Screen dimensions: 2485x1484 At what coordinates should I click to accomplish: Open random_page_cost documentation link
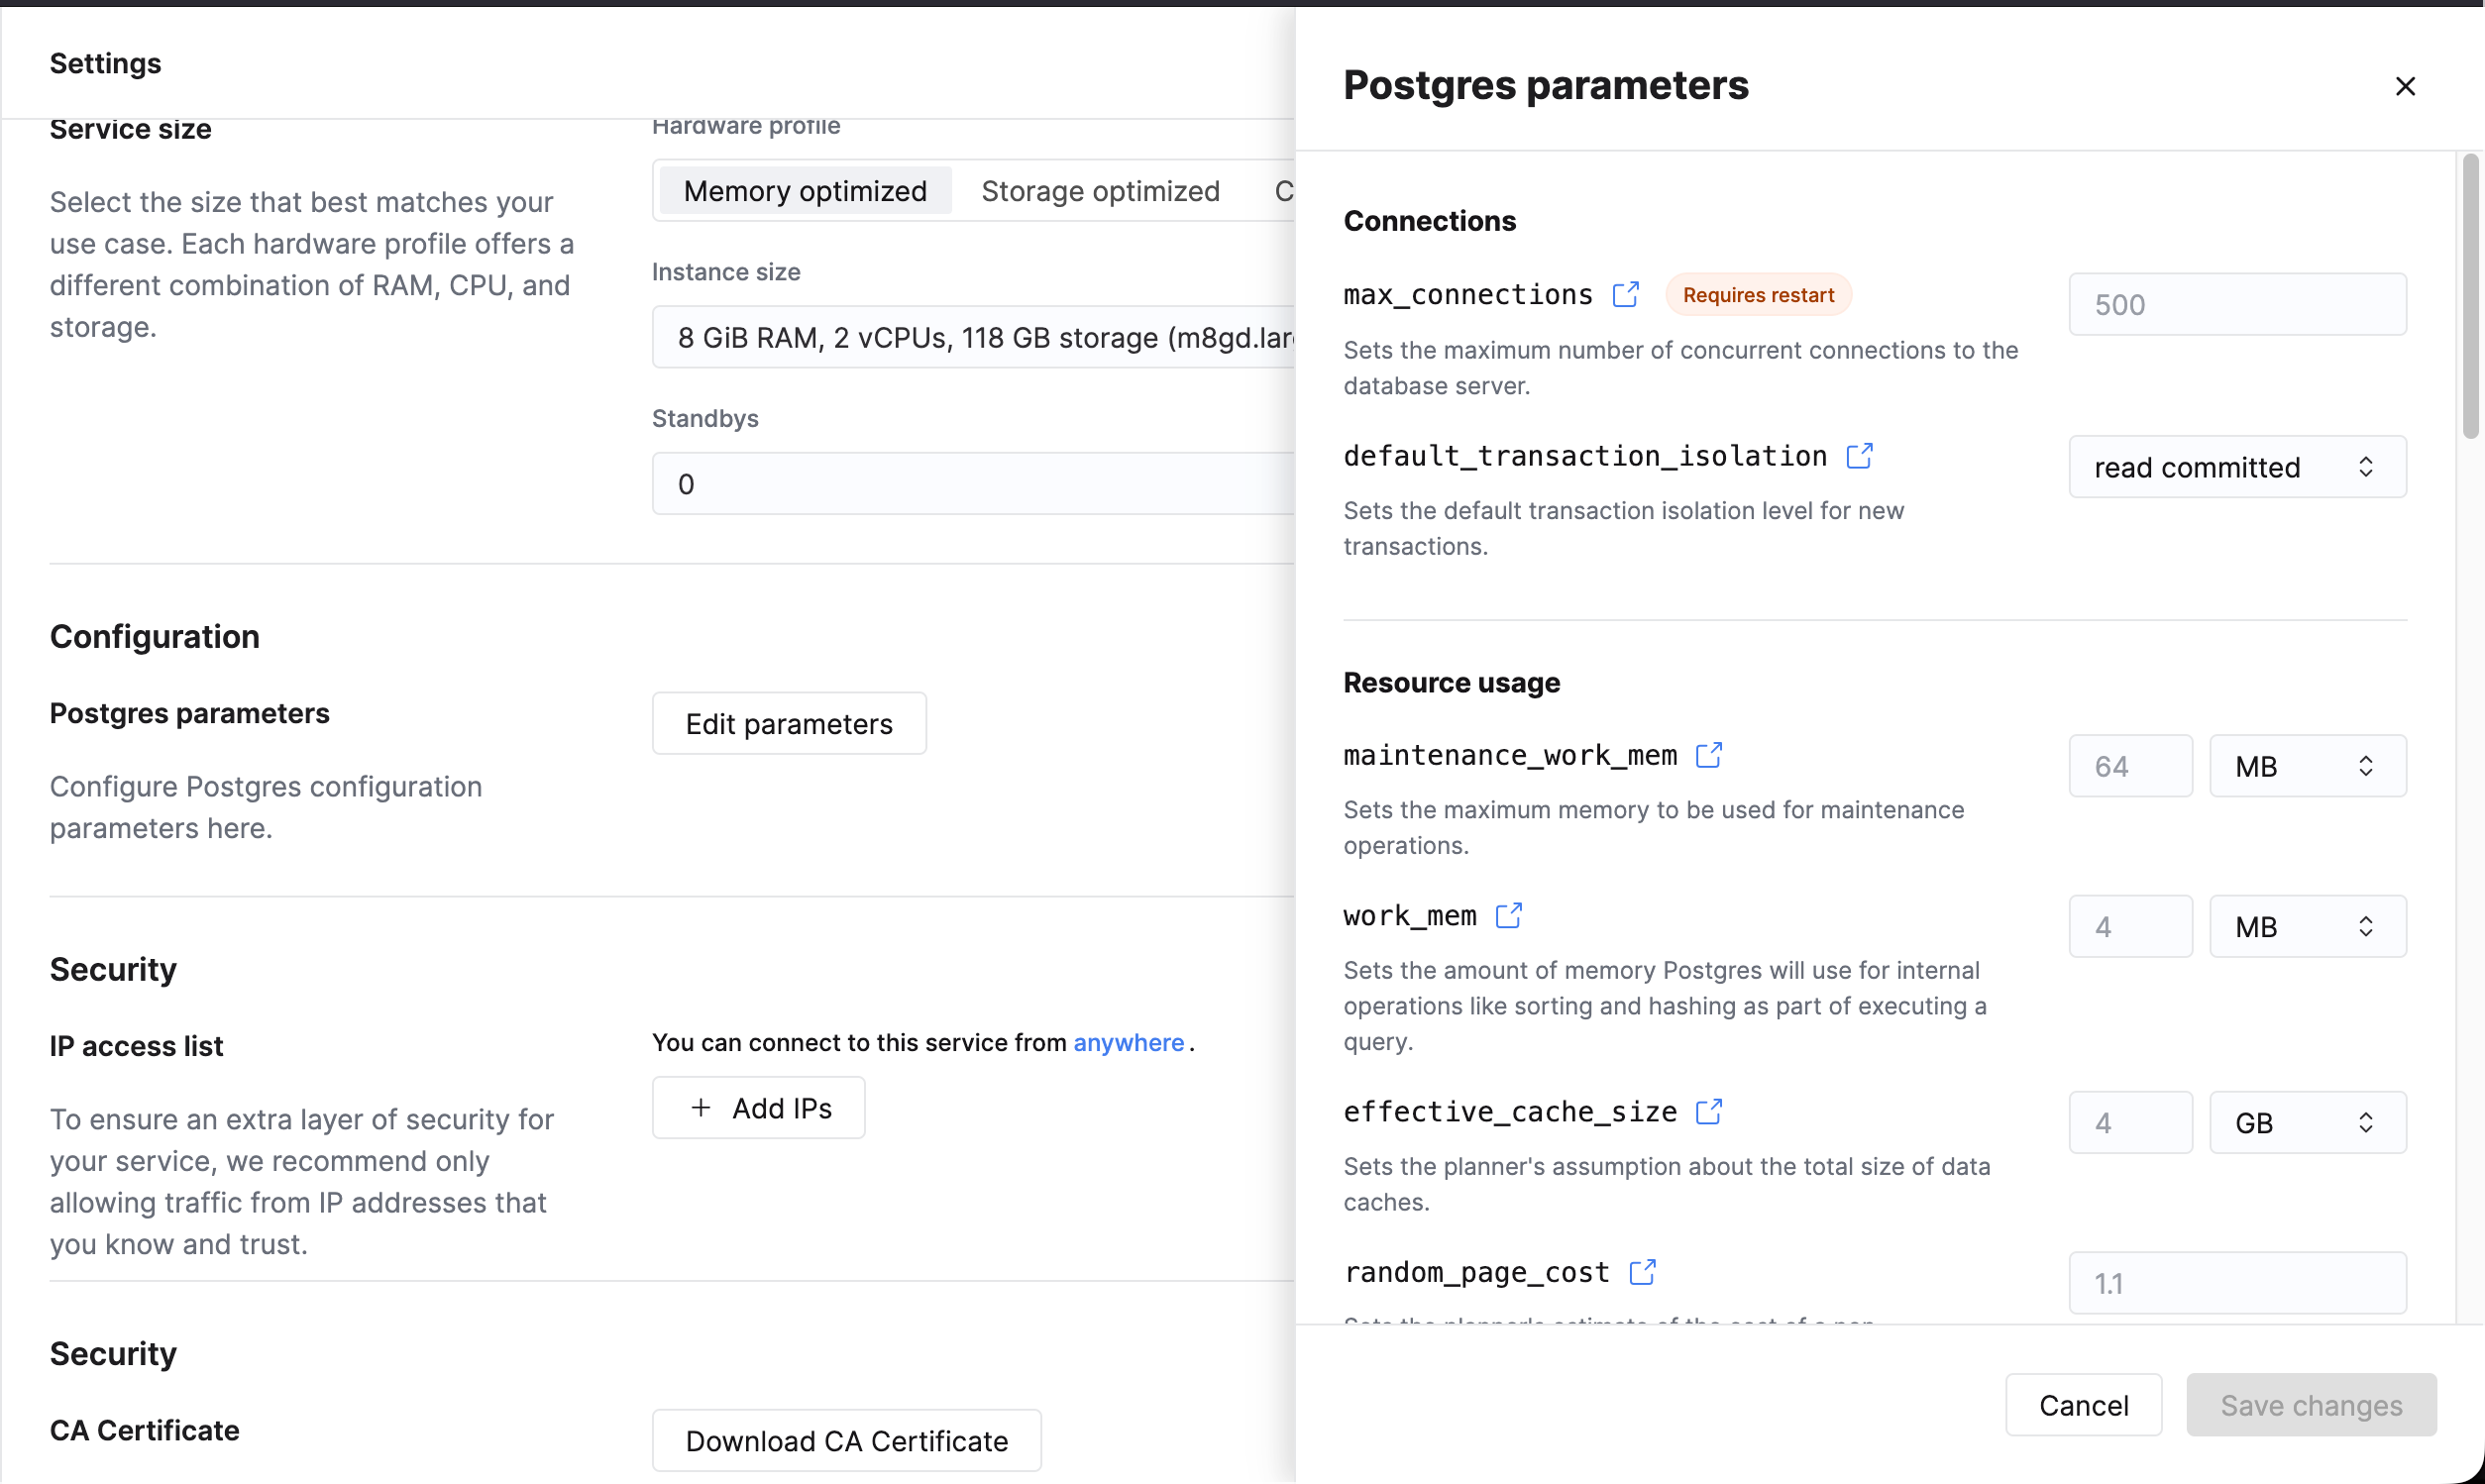click(x=1643, y=1271)
